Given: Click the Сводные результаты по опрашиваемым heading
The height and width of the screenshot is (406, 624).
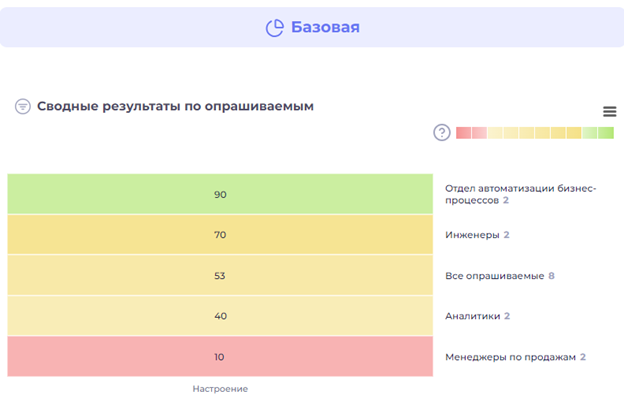Looking at the screenshot, I should (x=176, y=106).
